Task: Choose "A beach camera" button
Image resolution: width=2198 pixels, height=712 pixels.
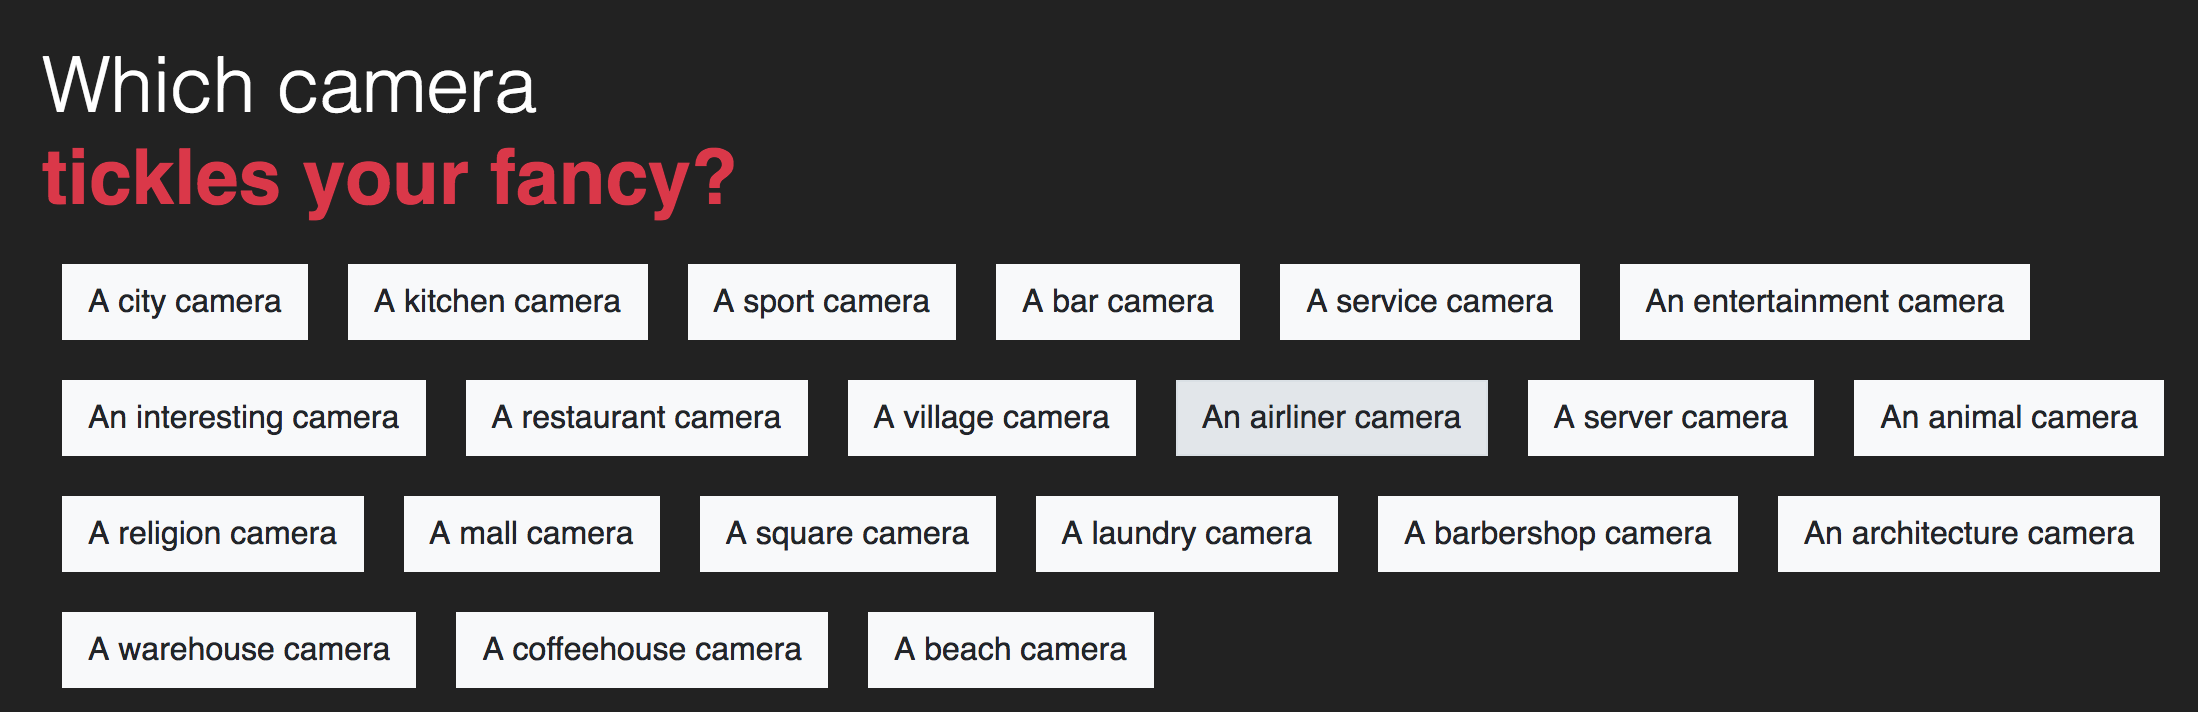Action: tap(1010, 650)
